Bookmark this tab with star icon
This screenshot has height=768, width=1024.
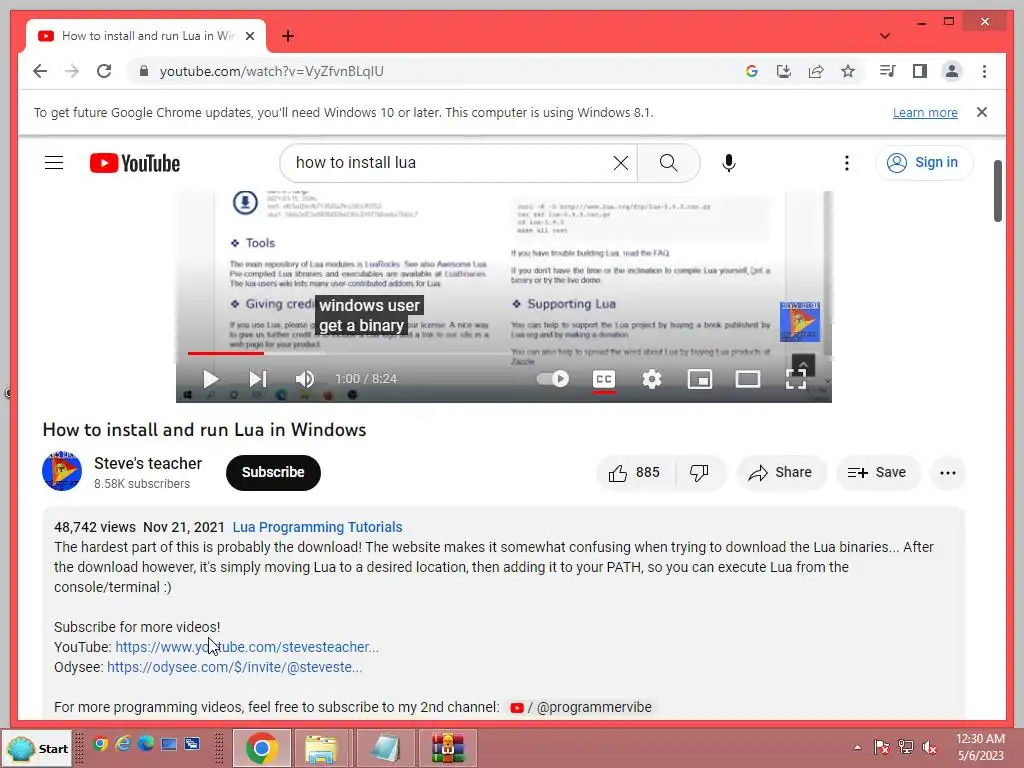click(848, 71)
